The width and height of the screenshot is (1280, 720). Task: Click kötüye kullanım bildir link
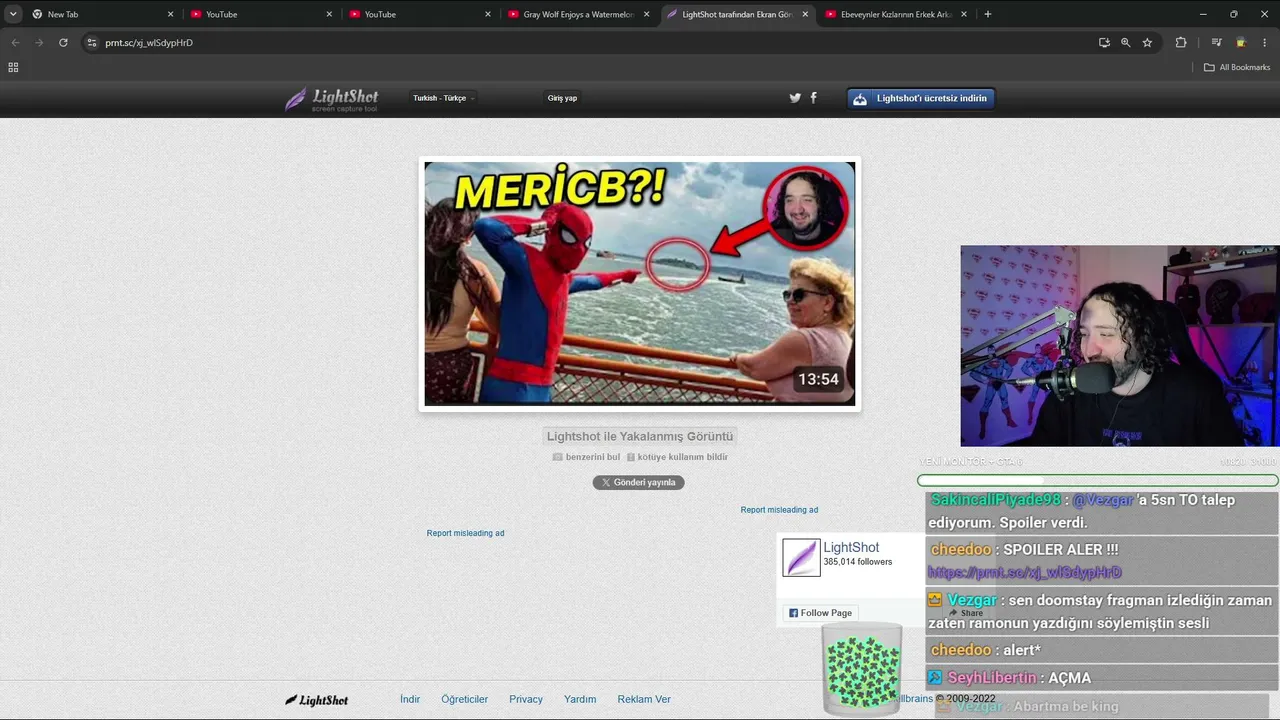(677, 457)
